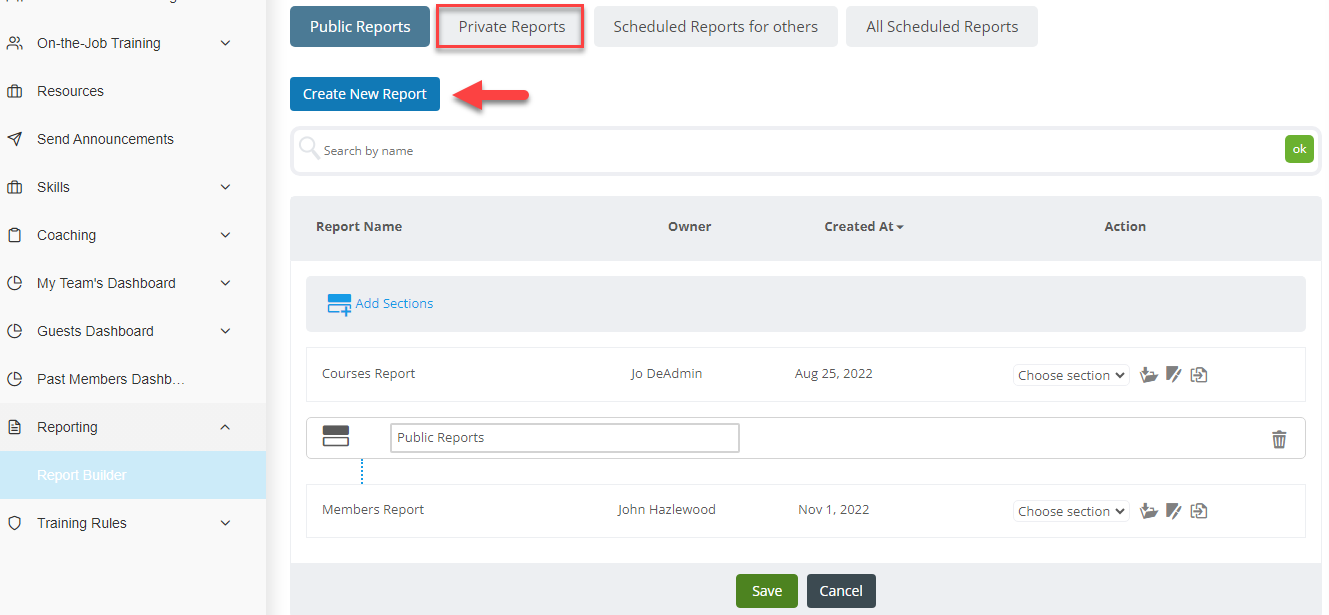Toggle the Created At sort order
Screen dimensions: 1329x615
[x=864, y=226]
